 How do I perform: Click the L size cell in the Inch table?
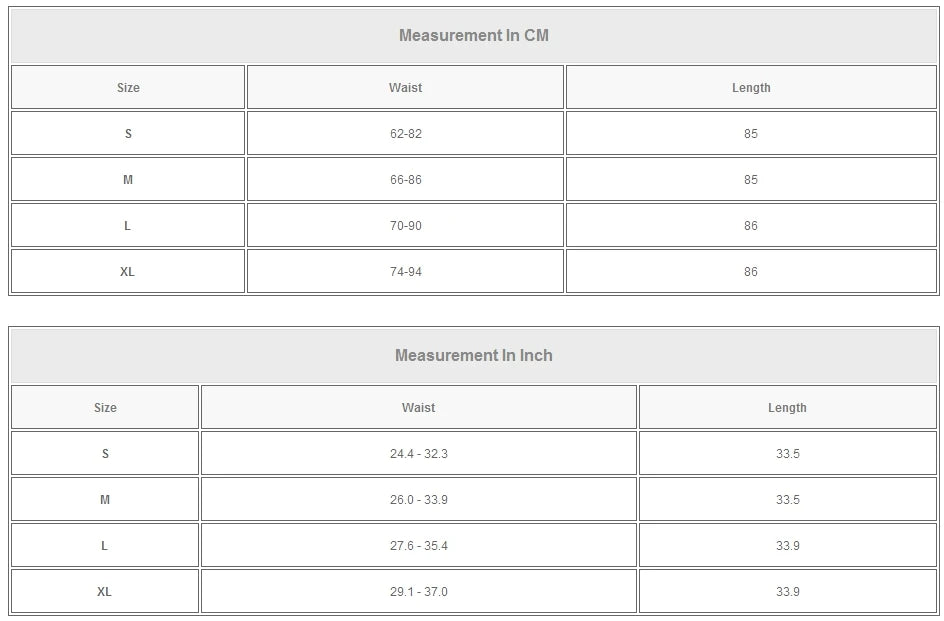click(x=105, y=546)
